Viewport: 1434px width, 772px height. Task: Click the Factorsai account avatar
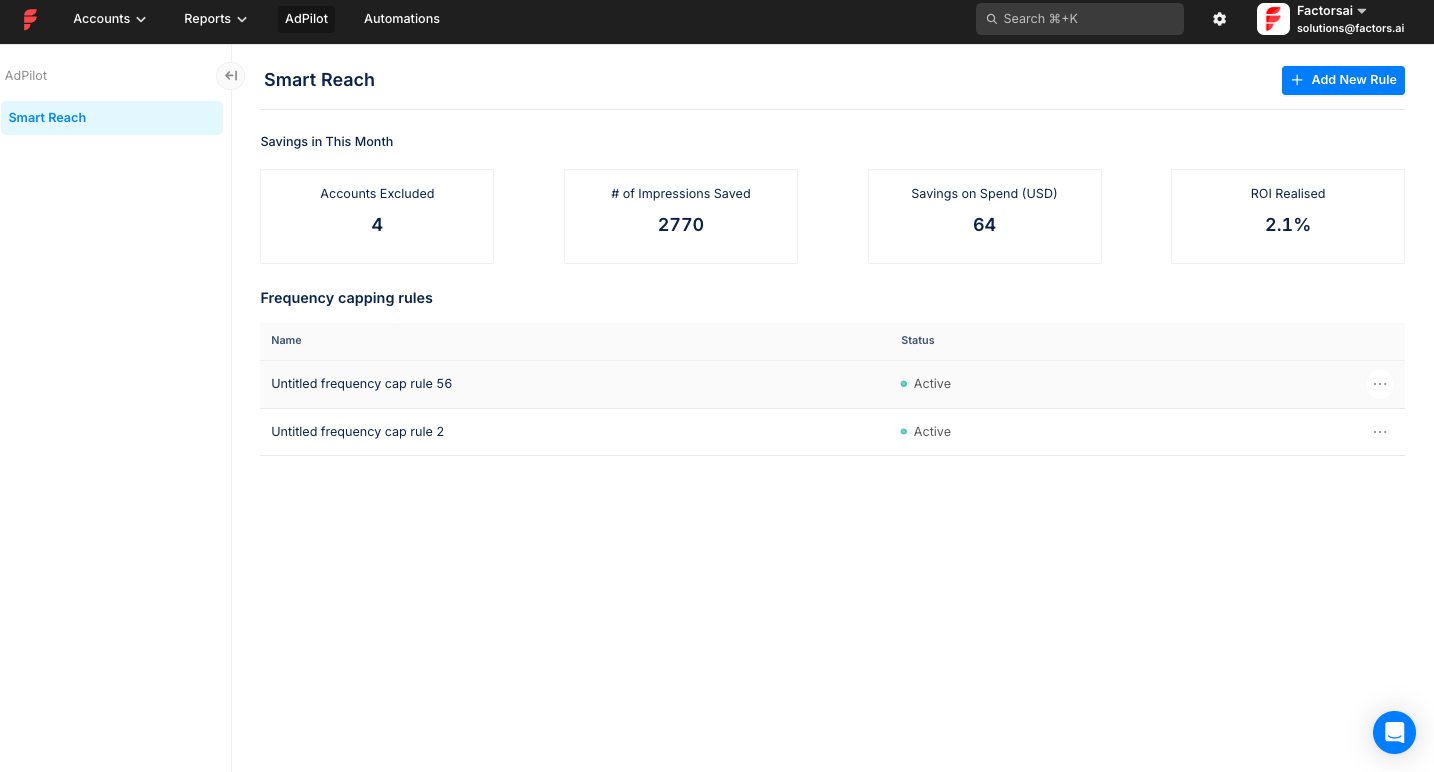click(1273, 19)
